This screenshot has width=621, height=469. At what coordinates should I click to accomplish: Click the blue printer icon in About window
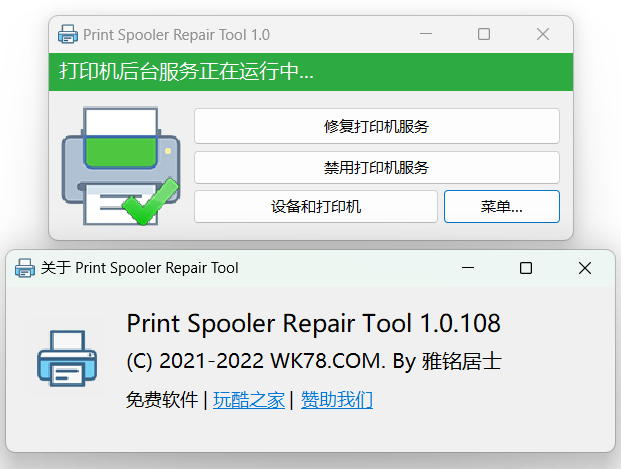(67, 358)
